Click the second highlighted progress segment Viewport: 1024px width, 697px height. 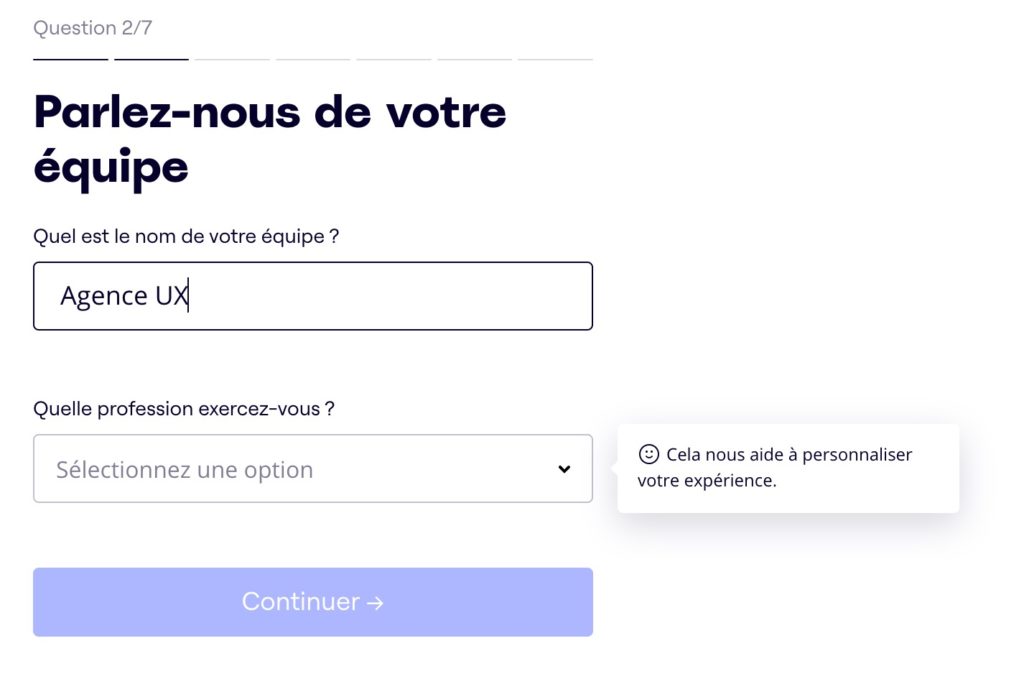pyautogui.click(x=151, y=59)
